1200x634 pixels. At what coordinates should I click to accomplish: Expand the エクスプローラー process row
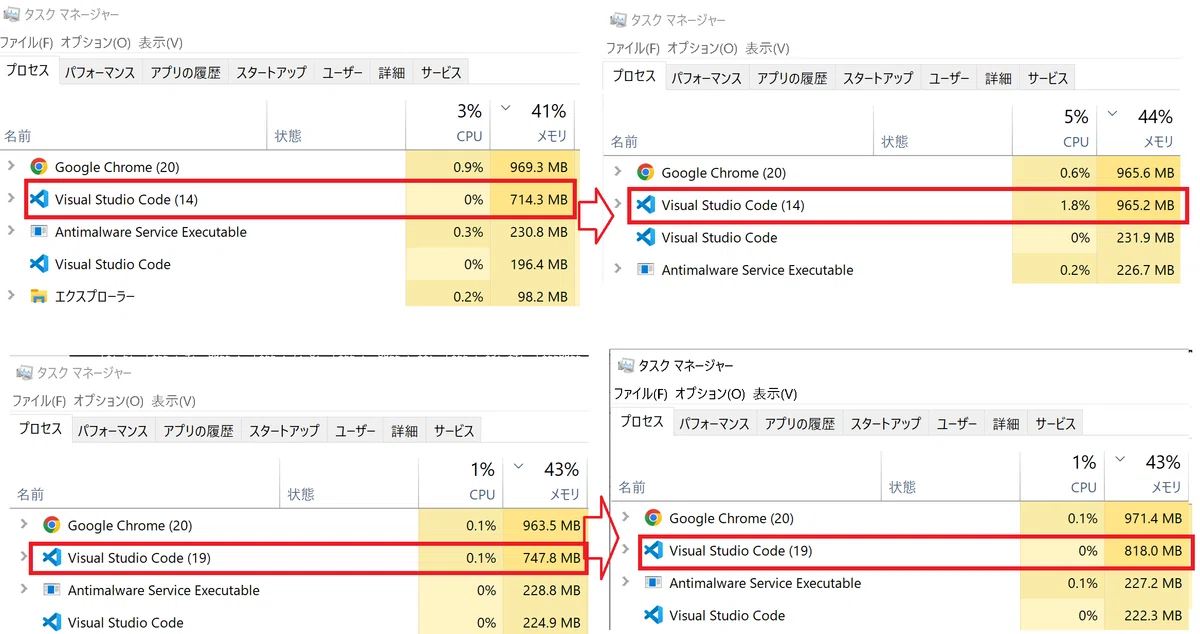click(x=11, y=296)
